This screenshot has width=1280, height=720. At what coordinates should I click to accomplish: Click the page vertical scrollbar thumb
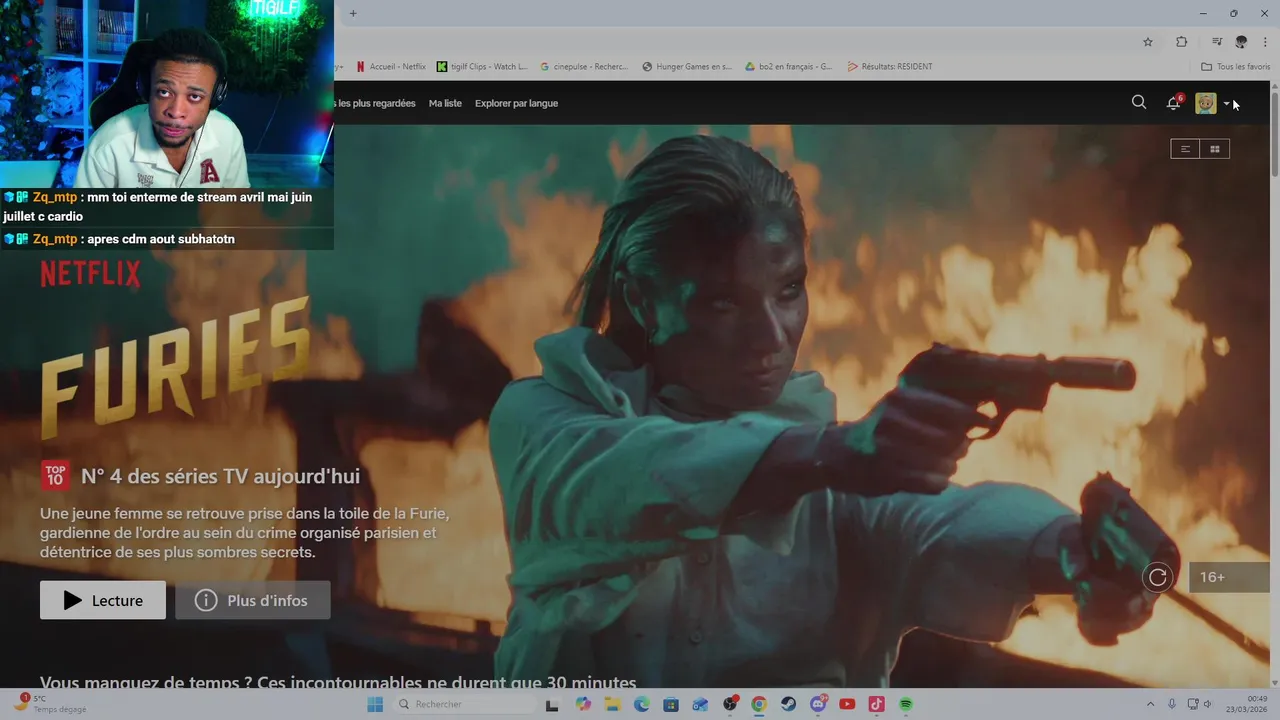coord(1274,135)
